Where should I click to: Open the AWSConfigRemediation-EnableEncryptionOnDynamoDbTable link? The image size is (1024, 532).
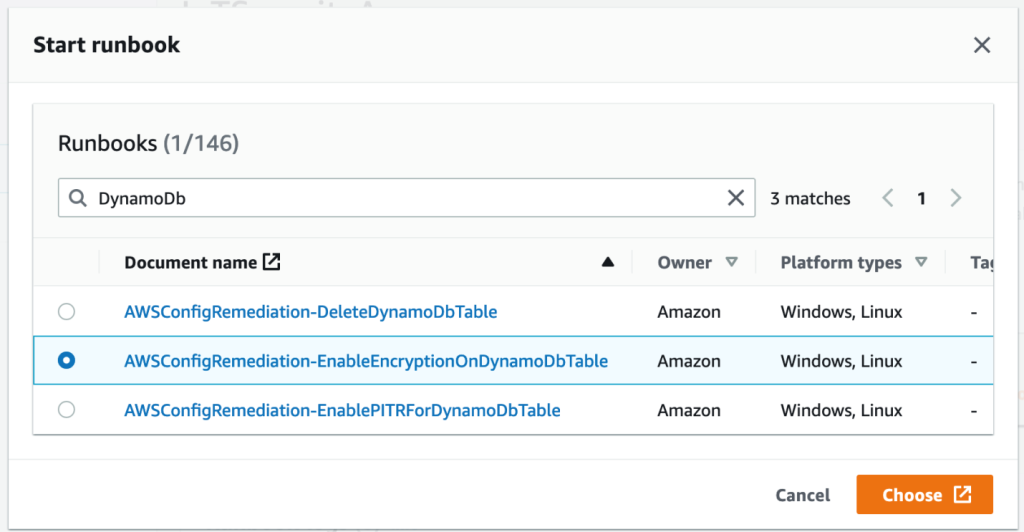coord(366,361)
